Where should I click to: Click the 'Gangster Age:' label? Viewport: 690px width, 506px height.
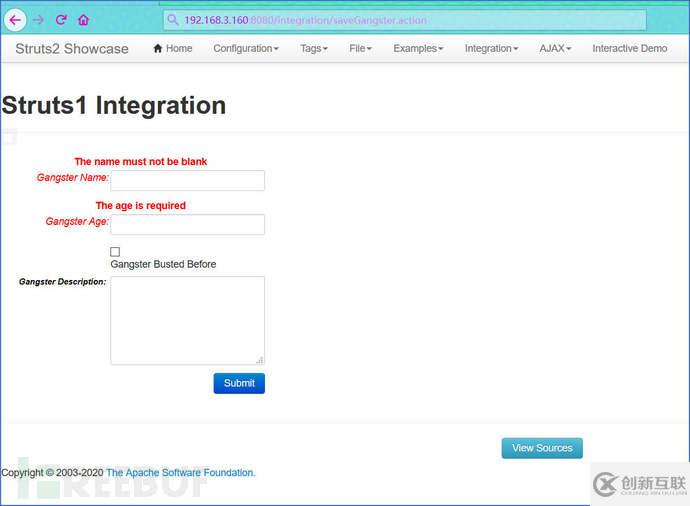(x=77, y=221)
